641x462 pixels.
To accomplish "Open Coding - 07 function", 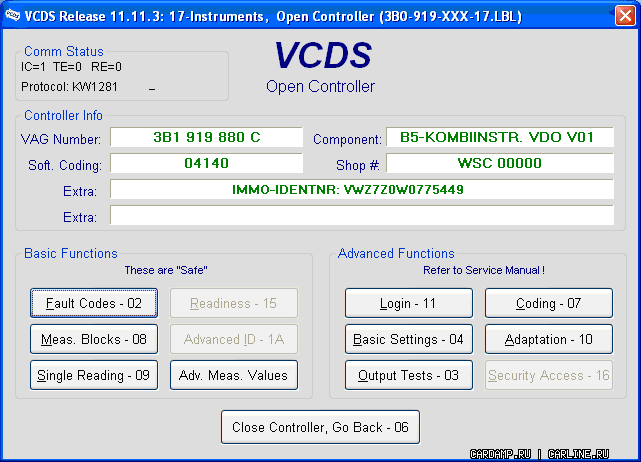I will point(549,303).
